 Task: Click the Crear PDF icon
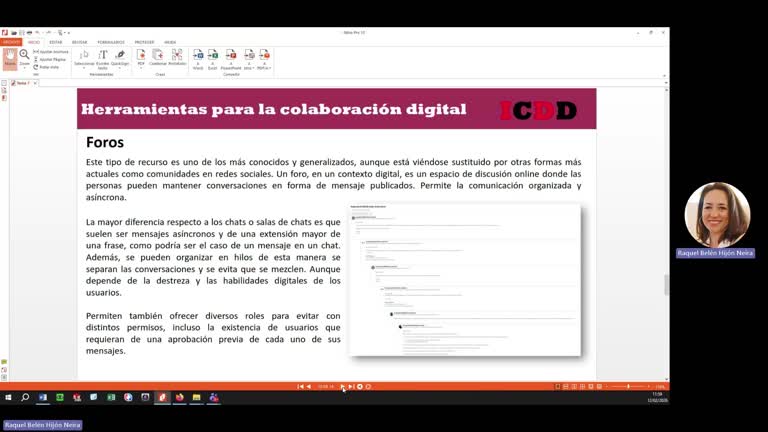141,57
